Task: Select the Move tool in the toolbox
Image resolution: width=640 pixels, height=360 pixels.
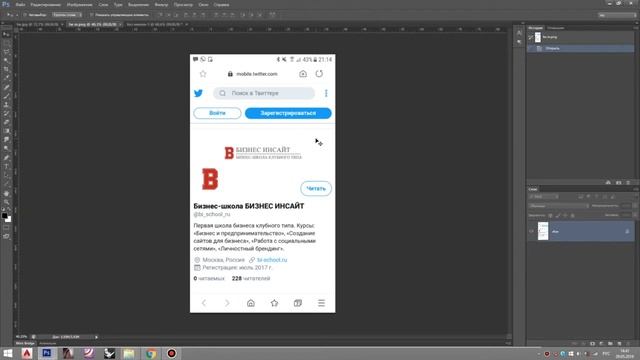Action: (6, 34)
